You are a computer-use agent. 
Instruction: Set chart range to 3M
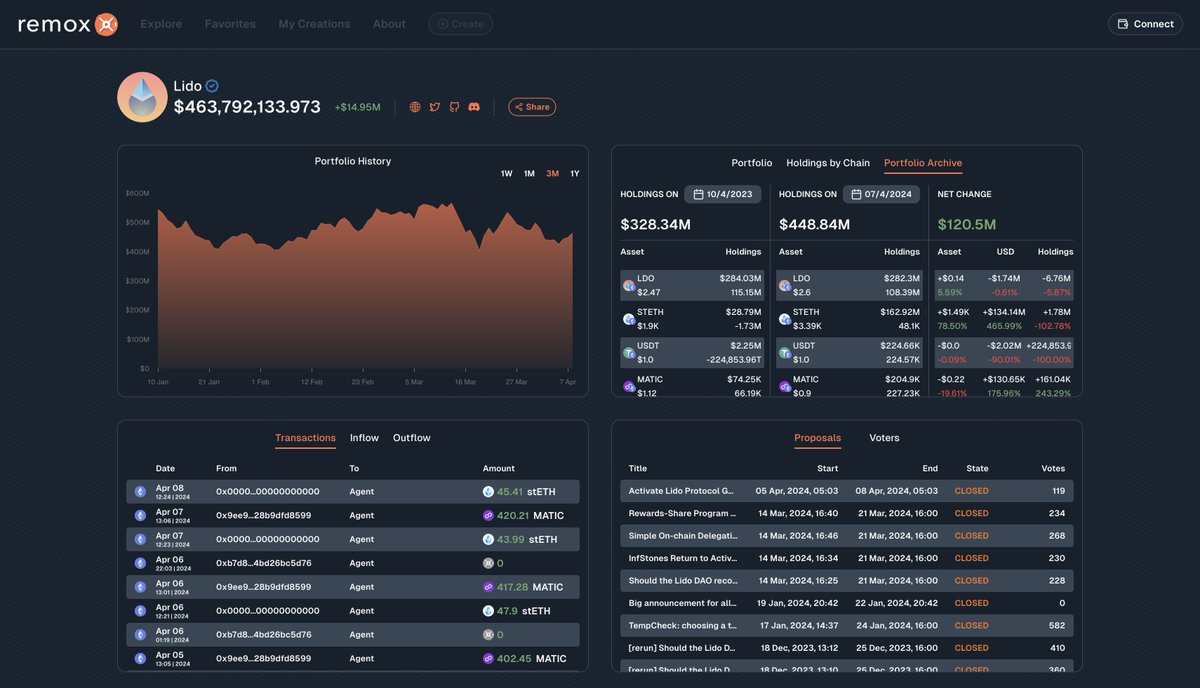tap(552, 174)
